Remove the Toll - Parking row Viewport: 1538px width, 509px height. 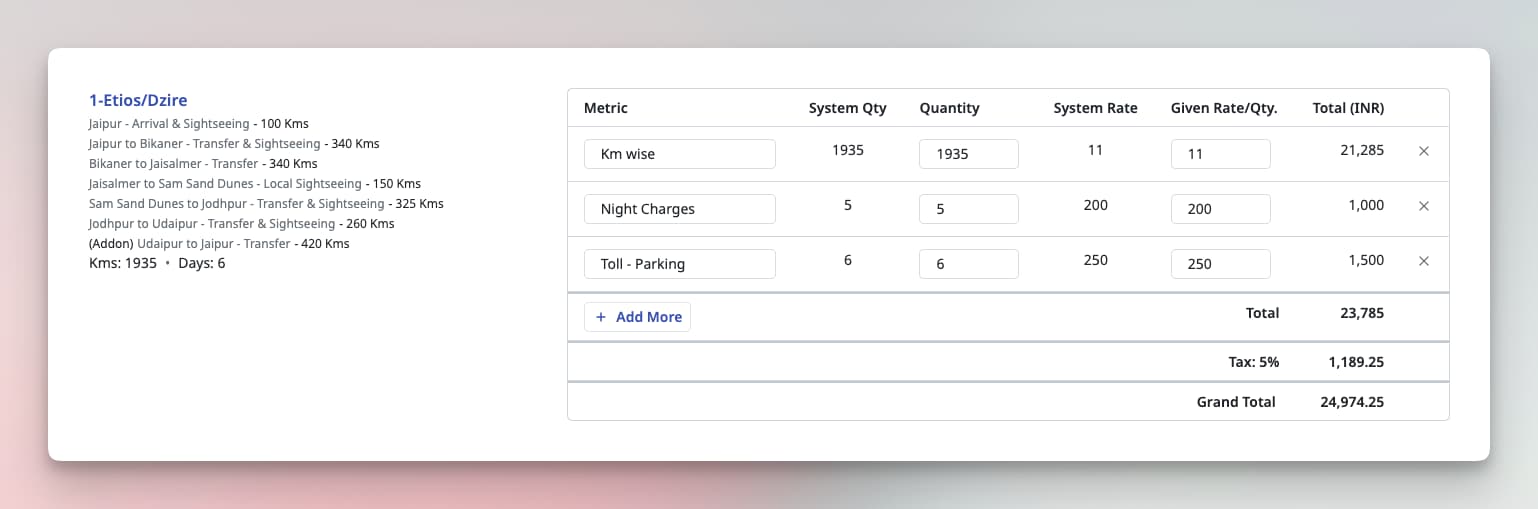point(1424,261)
